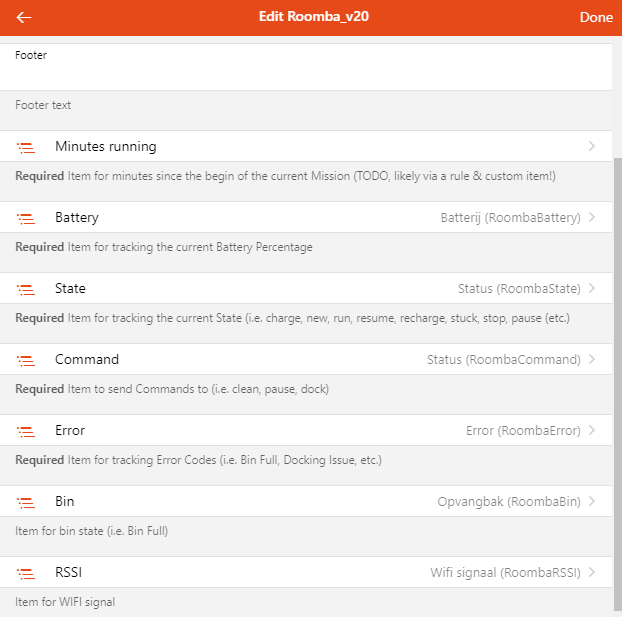Select the RSSI setting label
Image resolution: width=622 pixels, height=617 pixels.
(69, 573)
